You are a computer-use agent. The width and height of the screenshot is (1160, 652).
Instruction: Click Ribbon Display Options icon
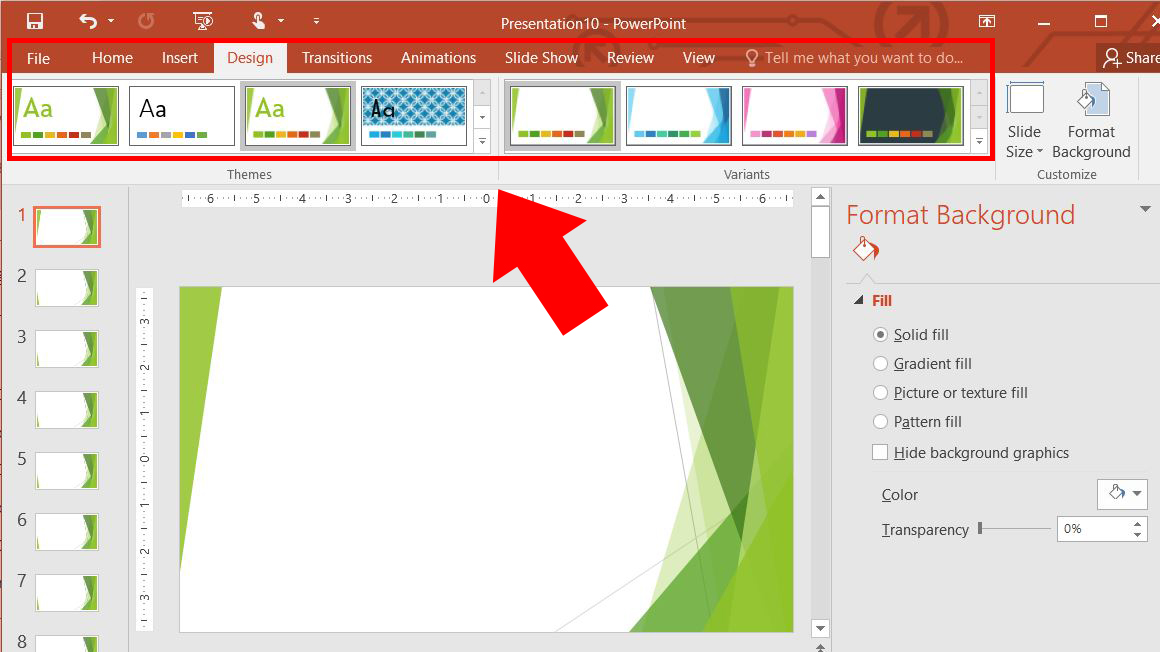(987, 21)
